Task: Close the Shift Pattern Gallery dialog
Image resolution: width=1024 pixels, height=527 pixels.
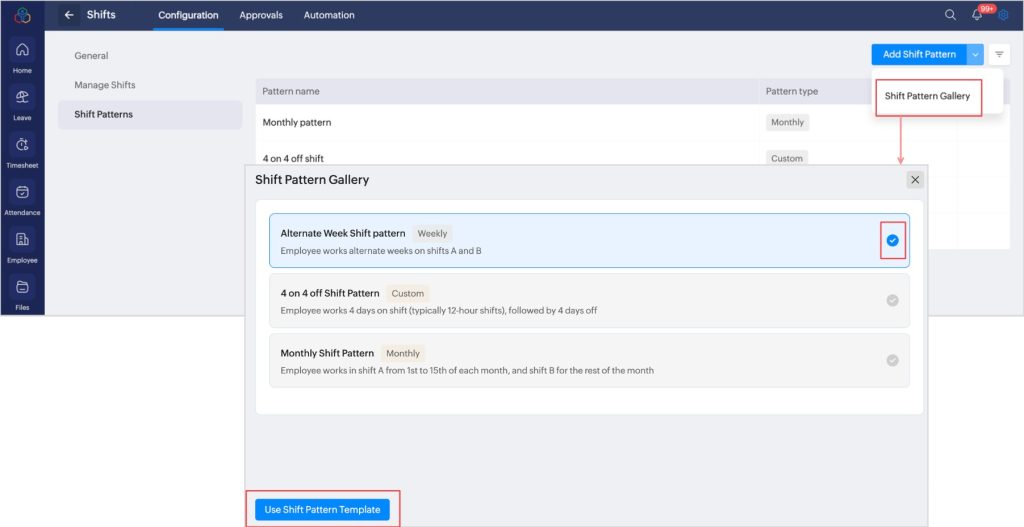Action: (915, 180)
